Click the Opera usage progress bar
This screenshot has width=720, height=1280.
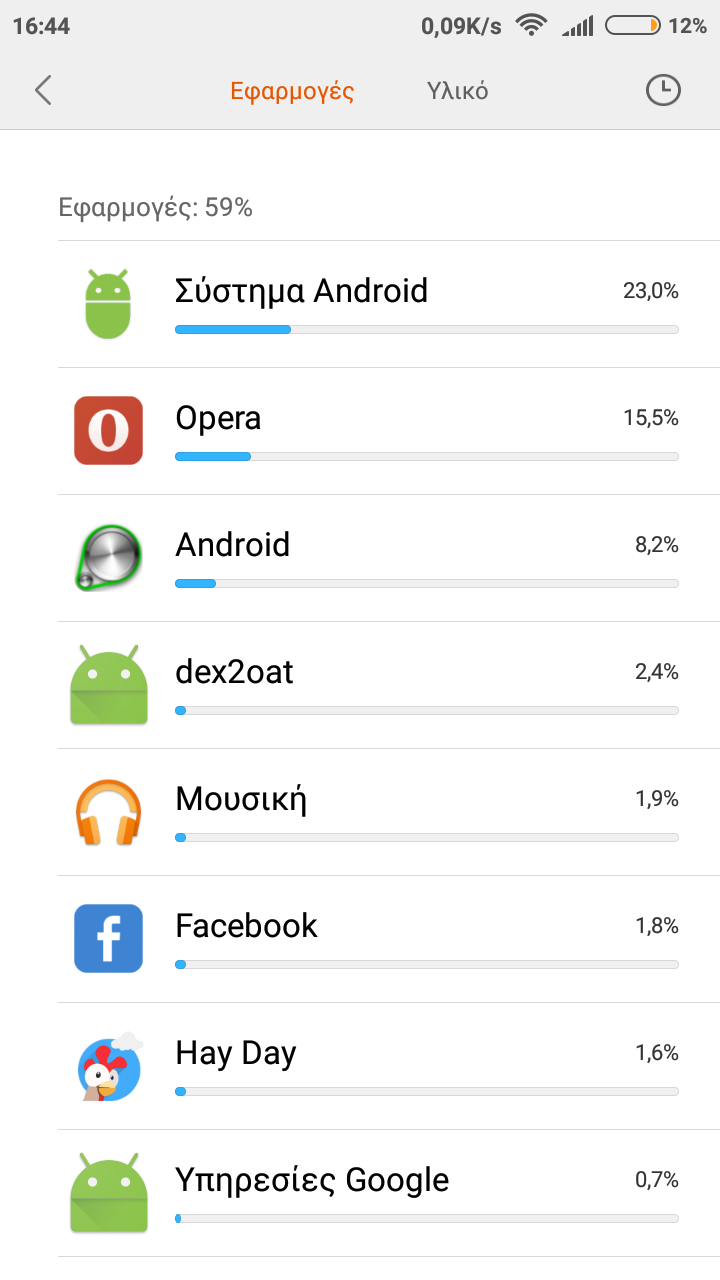tap(426, 456)
